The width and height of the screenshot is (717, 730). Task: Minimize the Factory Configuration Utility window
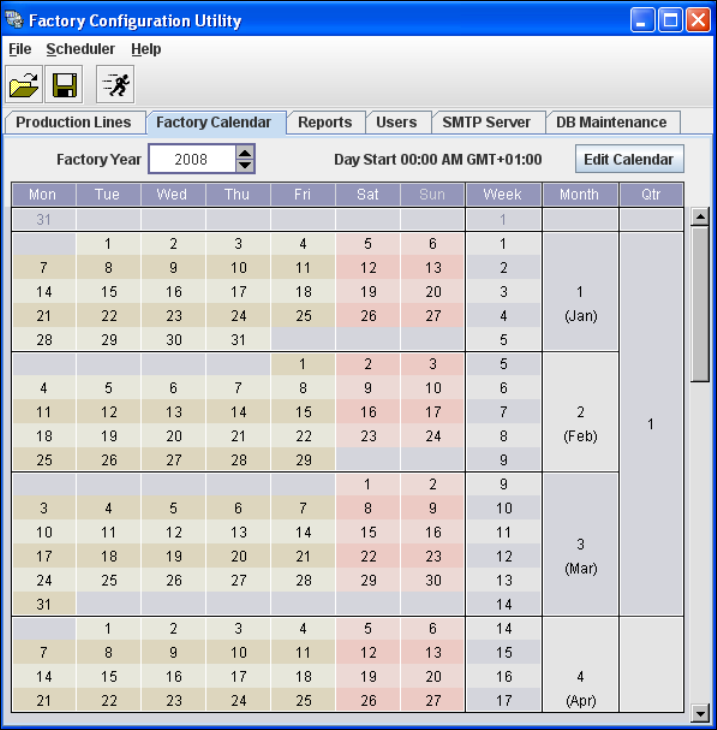tap(642, 20)
